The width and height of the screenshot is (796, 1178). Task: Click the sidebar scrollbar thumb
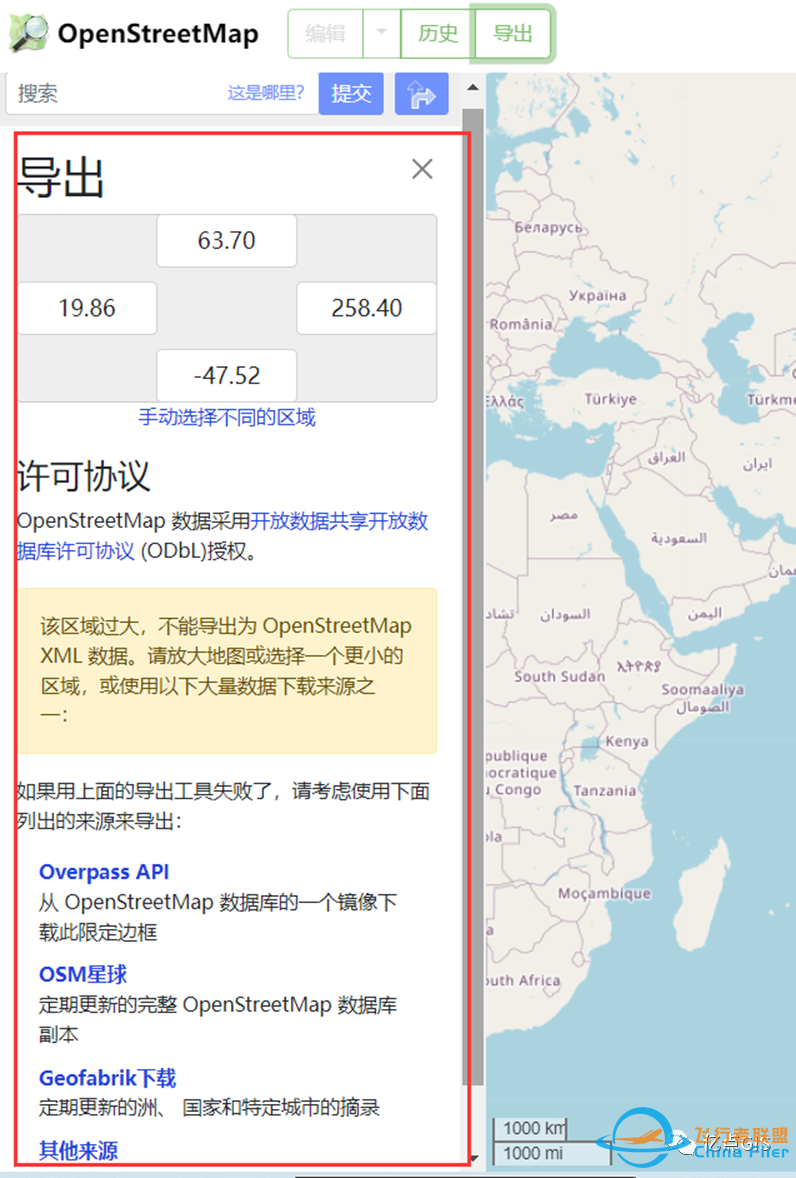click(x=473, y=597)
